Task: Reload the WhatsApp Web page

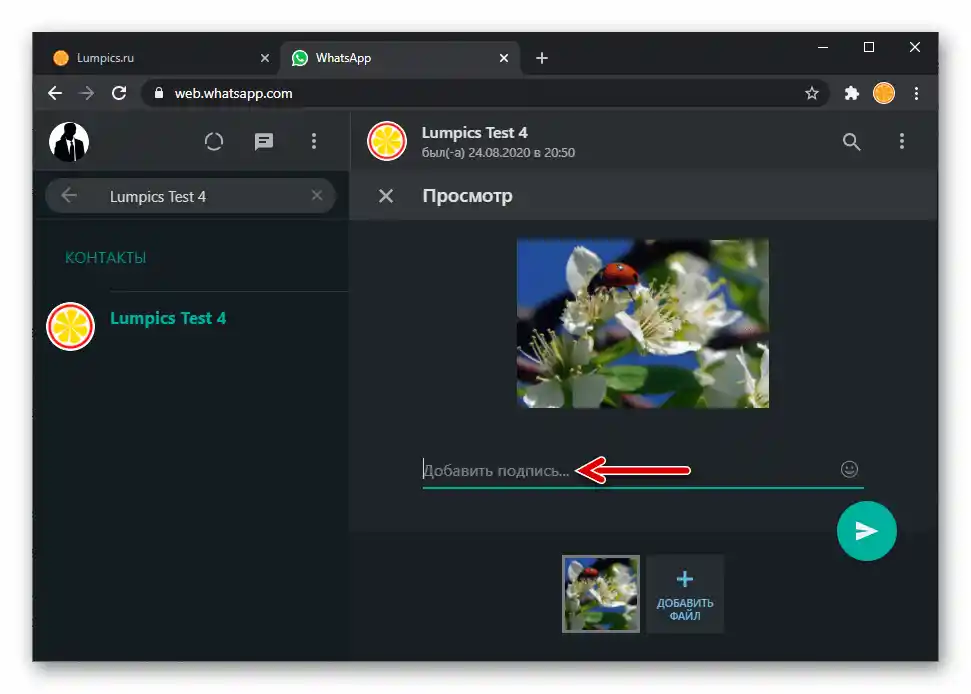Action: pyautogui.click(x=119, y=93)
